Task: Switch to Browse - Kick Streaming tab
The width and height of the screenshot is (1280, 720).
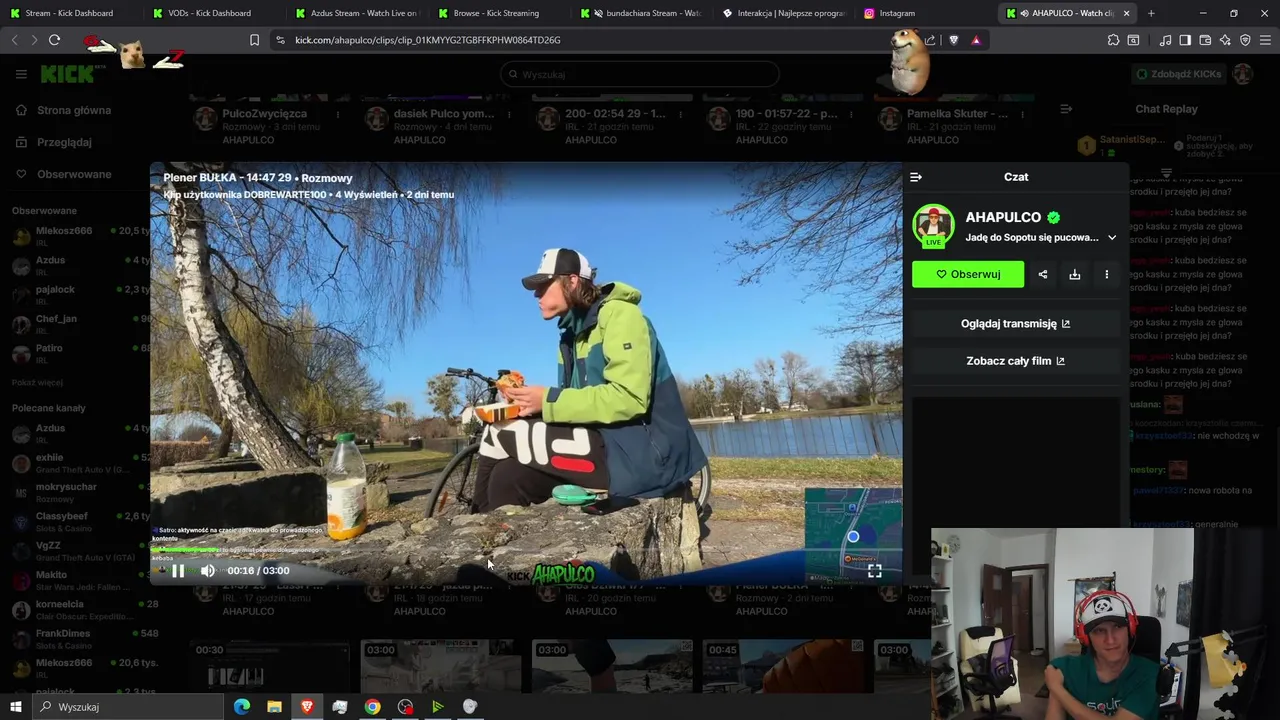Action: [496, 13]
